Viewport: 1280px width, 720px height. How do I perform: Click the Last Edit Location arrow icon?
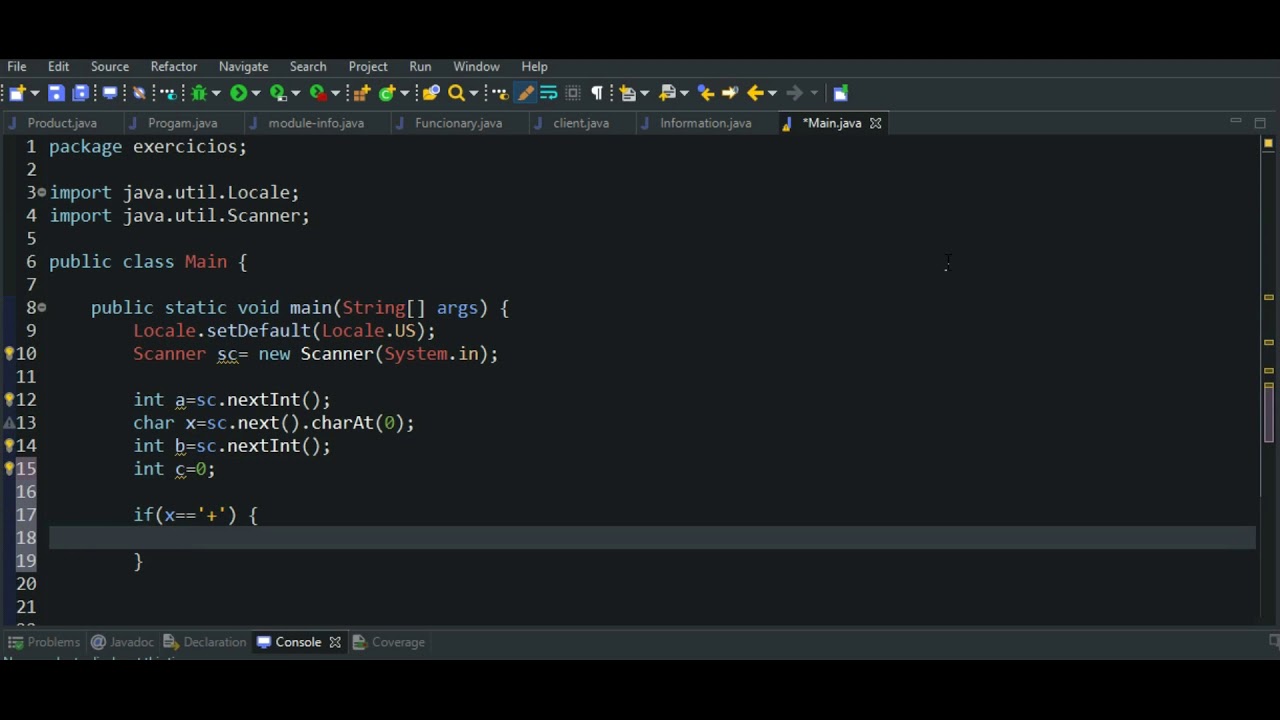[706, 93]
